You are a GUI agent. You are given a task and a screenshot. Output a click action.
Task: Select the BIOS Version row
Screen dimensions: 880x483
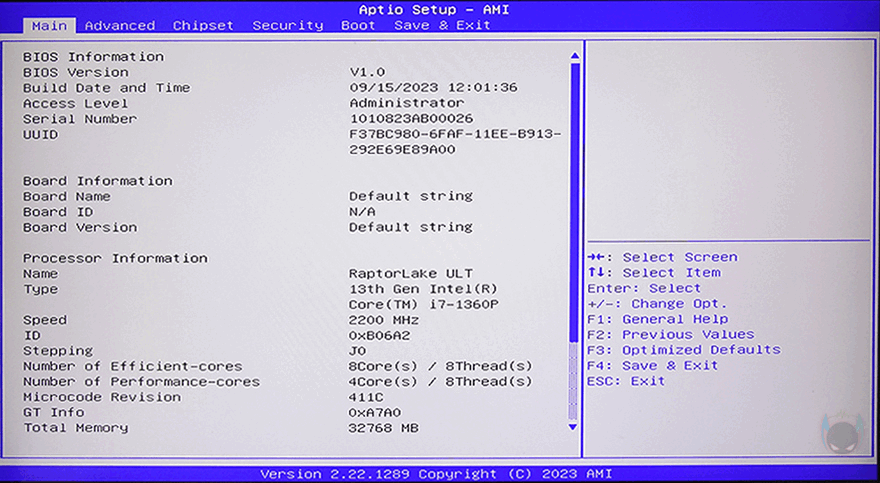point(76,72)
